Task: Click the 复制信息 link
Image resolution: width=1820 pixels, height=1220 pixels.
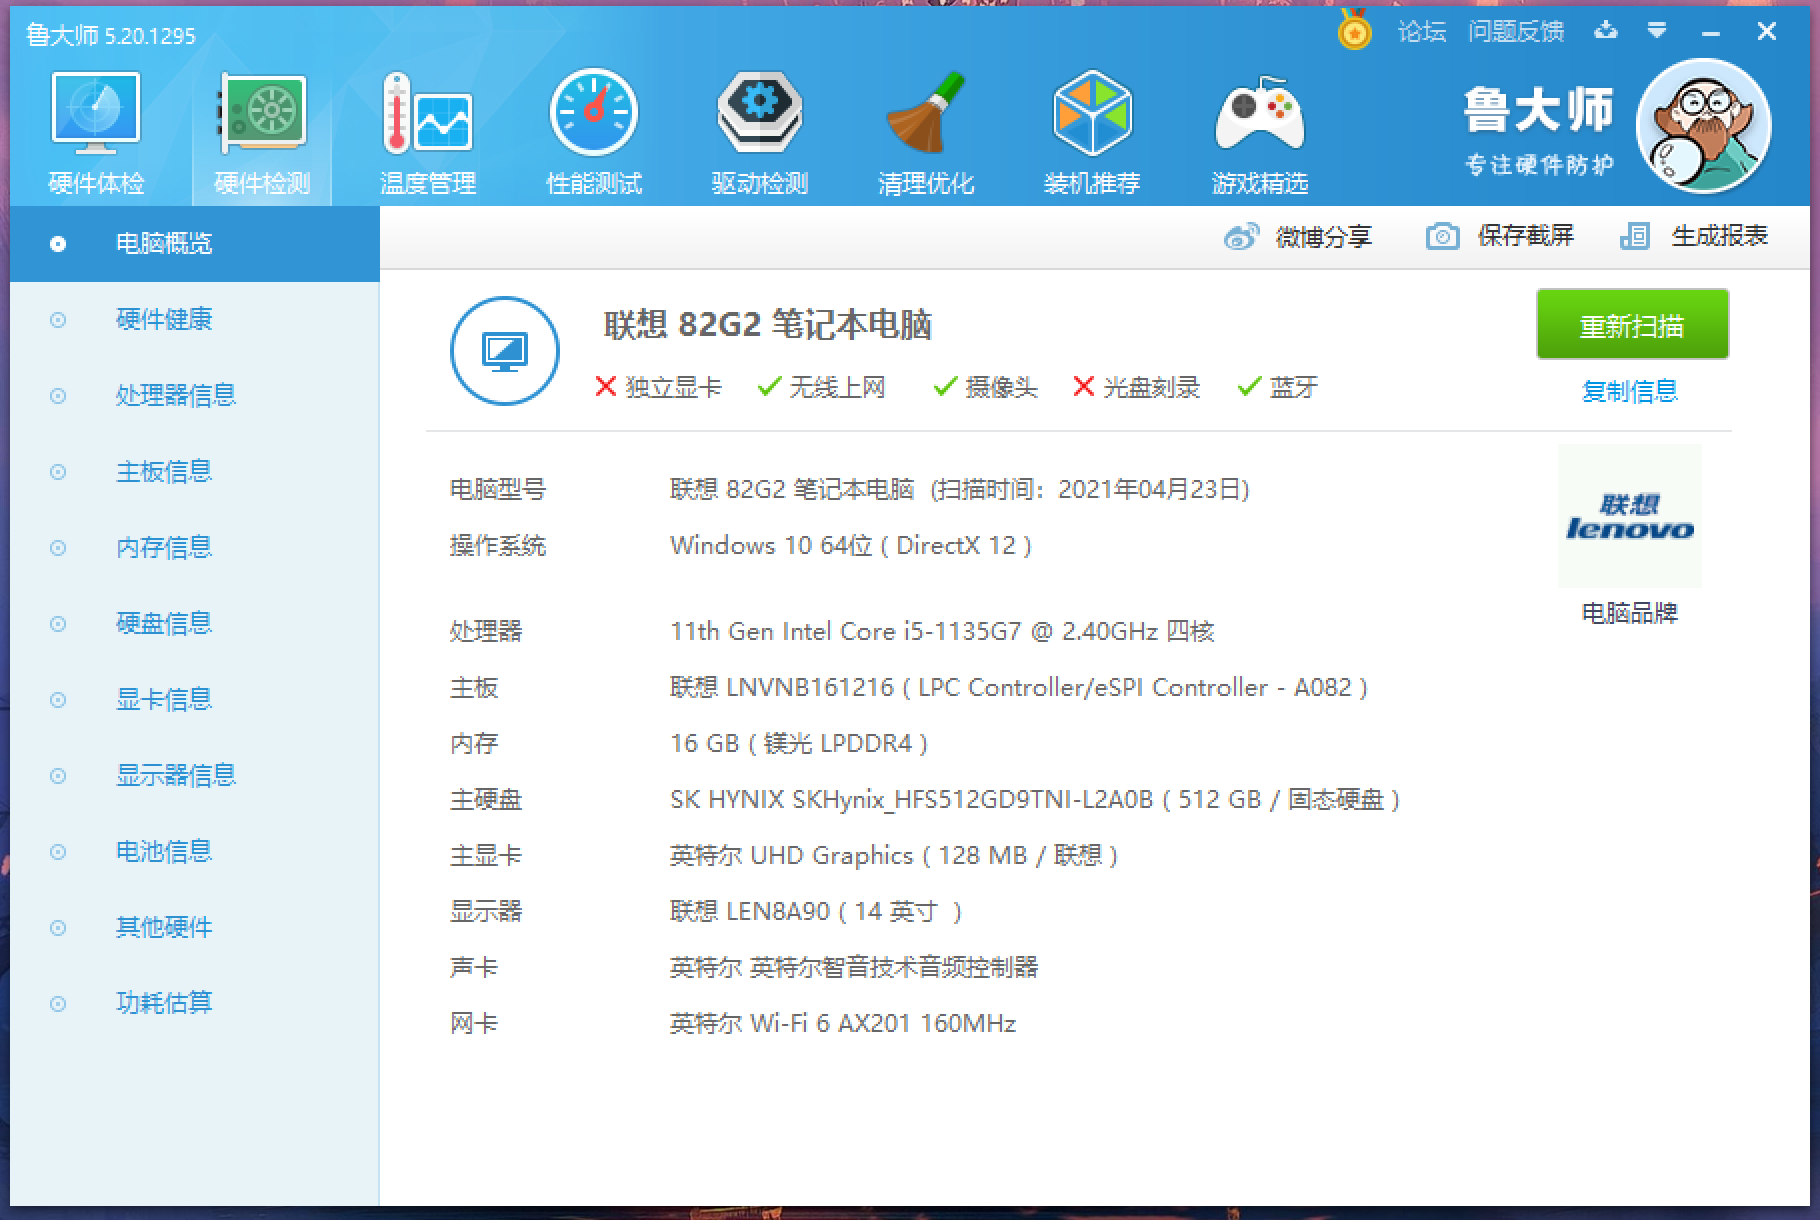Action: [x=1630, y=391]
